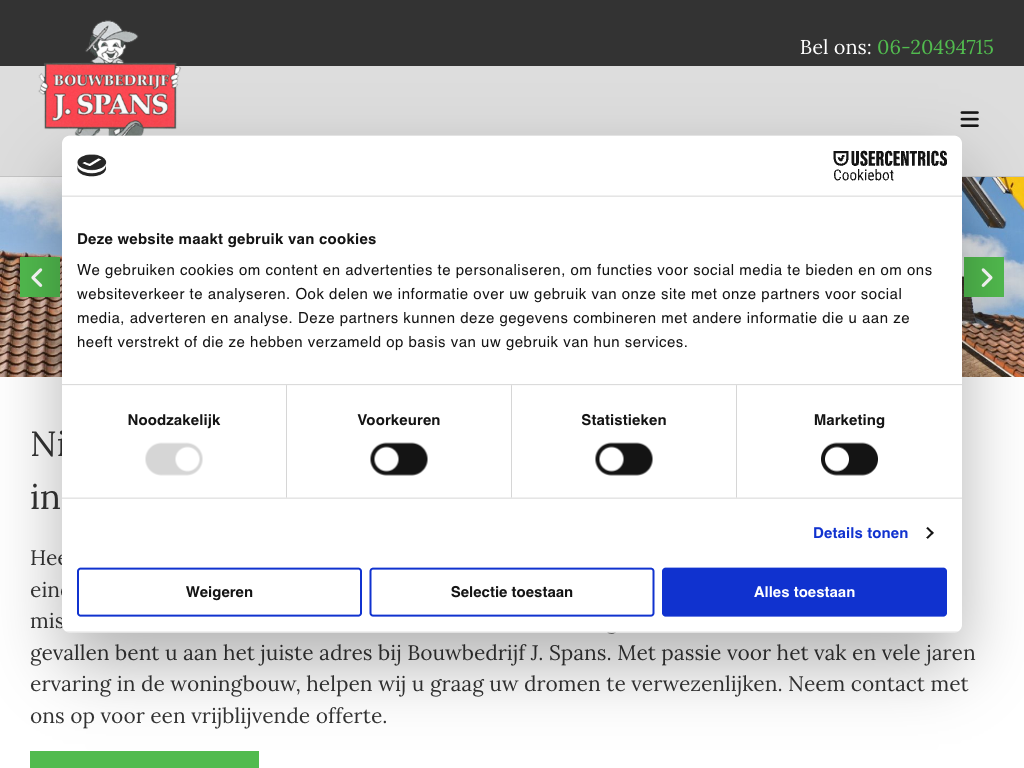
Task: Open the hamburger navigation menu
Action: [969, 119]
